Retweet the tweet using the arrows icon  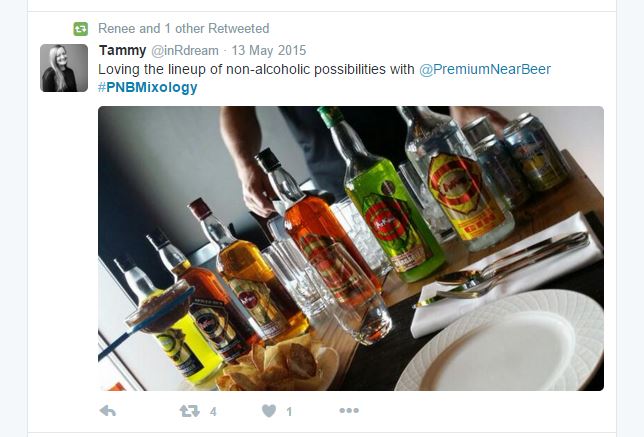pyautogui.click(x=189, y=411)
